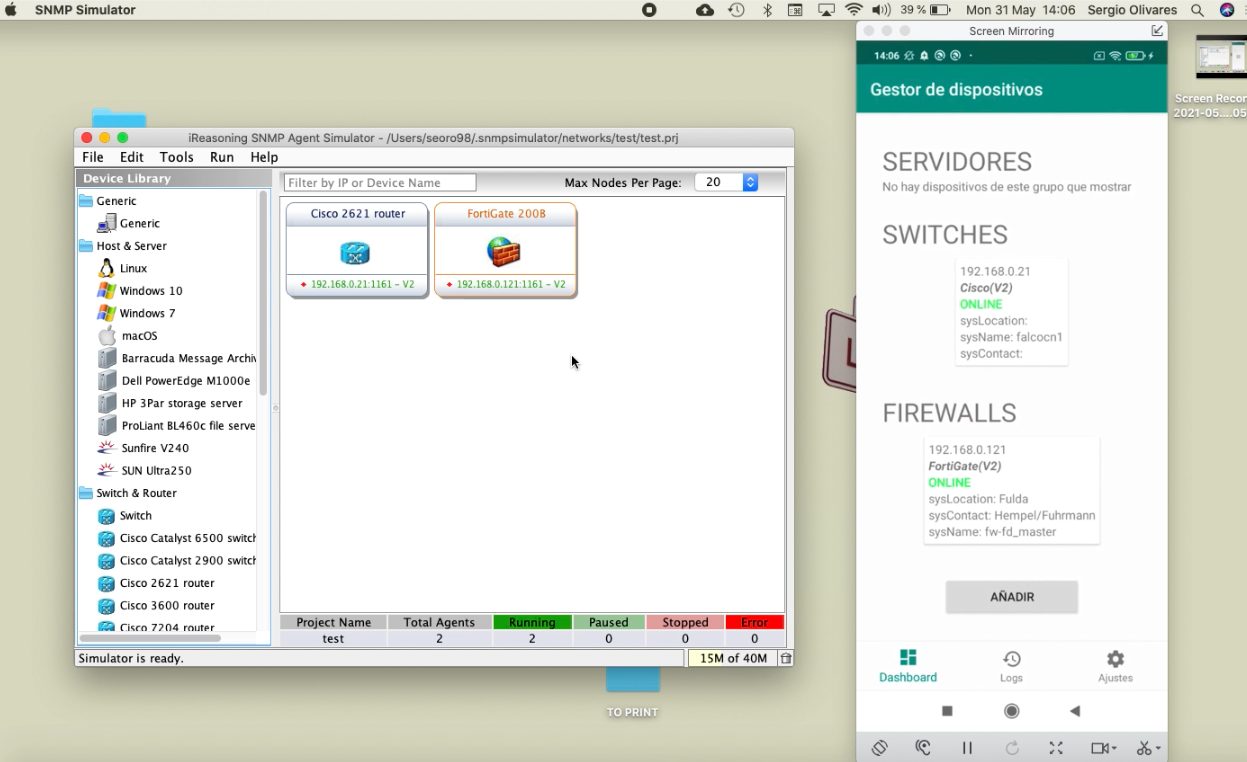Image resolution: width=1247 pixels, height=762 pixels.
Task: Switch to Dashboard tab in phone app
Action: tap(908, 666)
